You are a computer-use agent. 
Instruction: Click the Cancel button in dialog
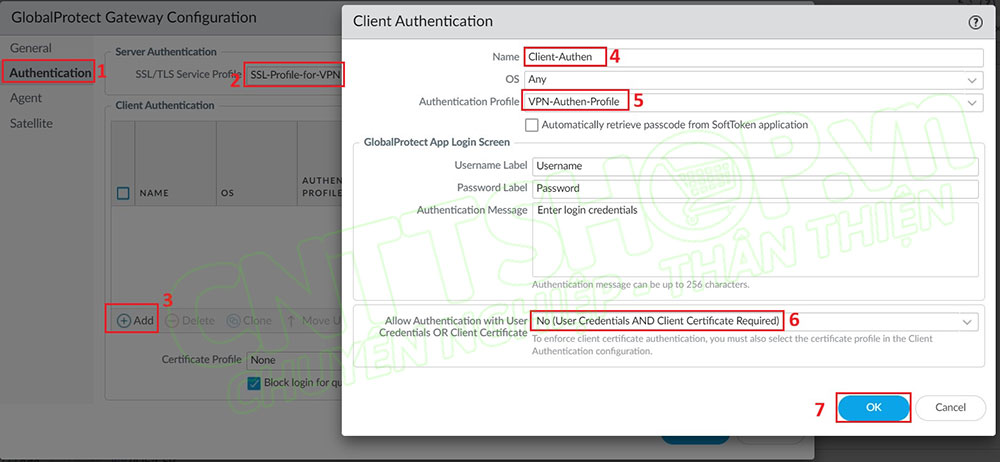click(x=950, y=407)
